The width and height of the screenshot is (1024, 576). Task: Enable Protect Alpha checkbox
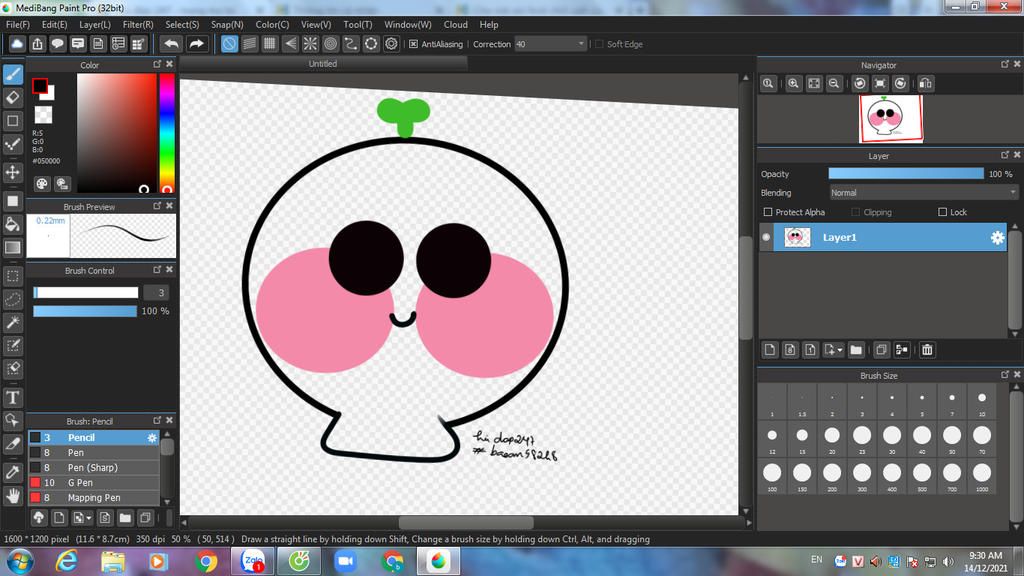(768, 212)
